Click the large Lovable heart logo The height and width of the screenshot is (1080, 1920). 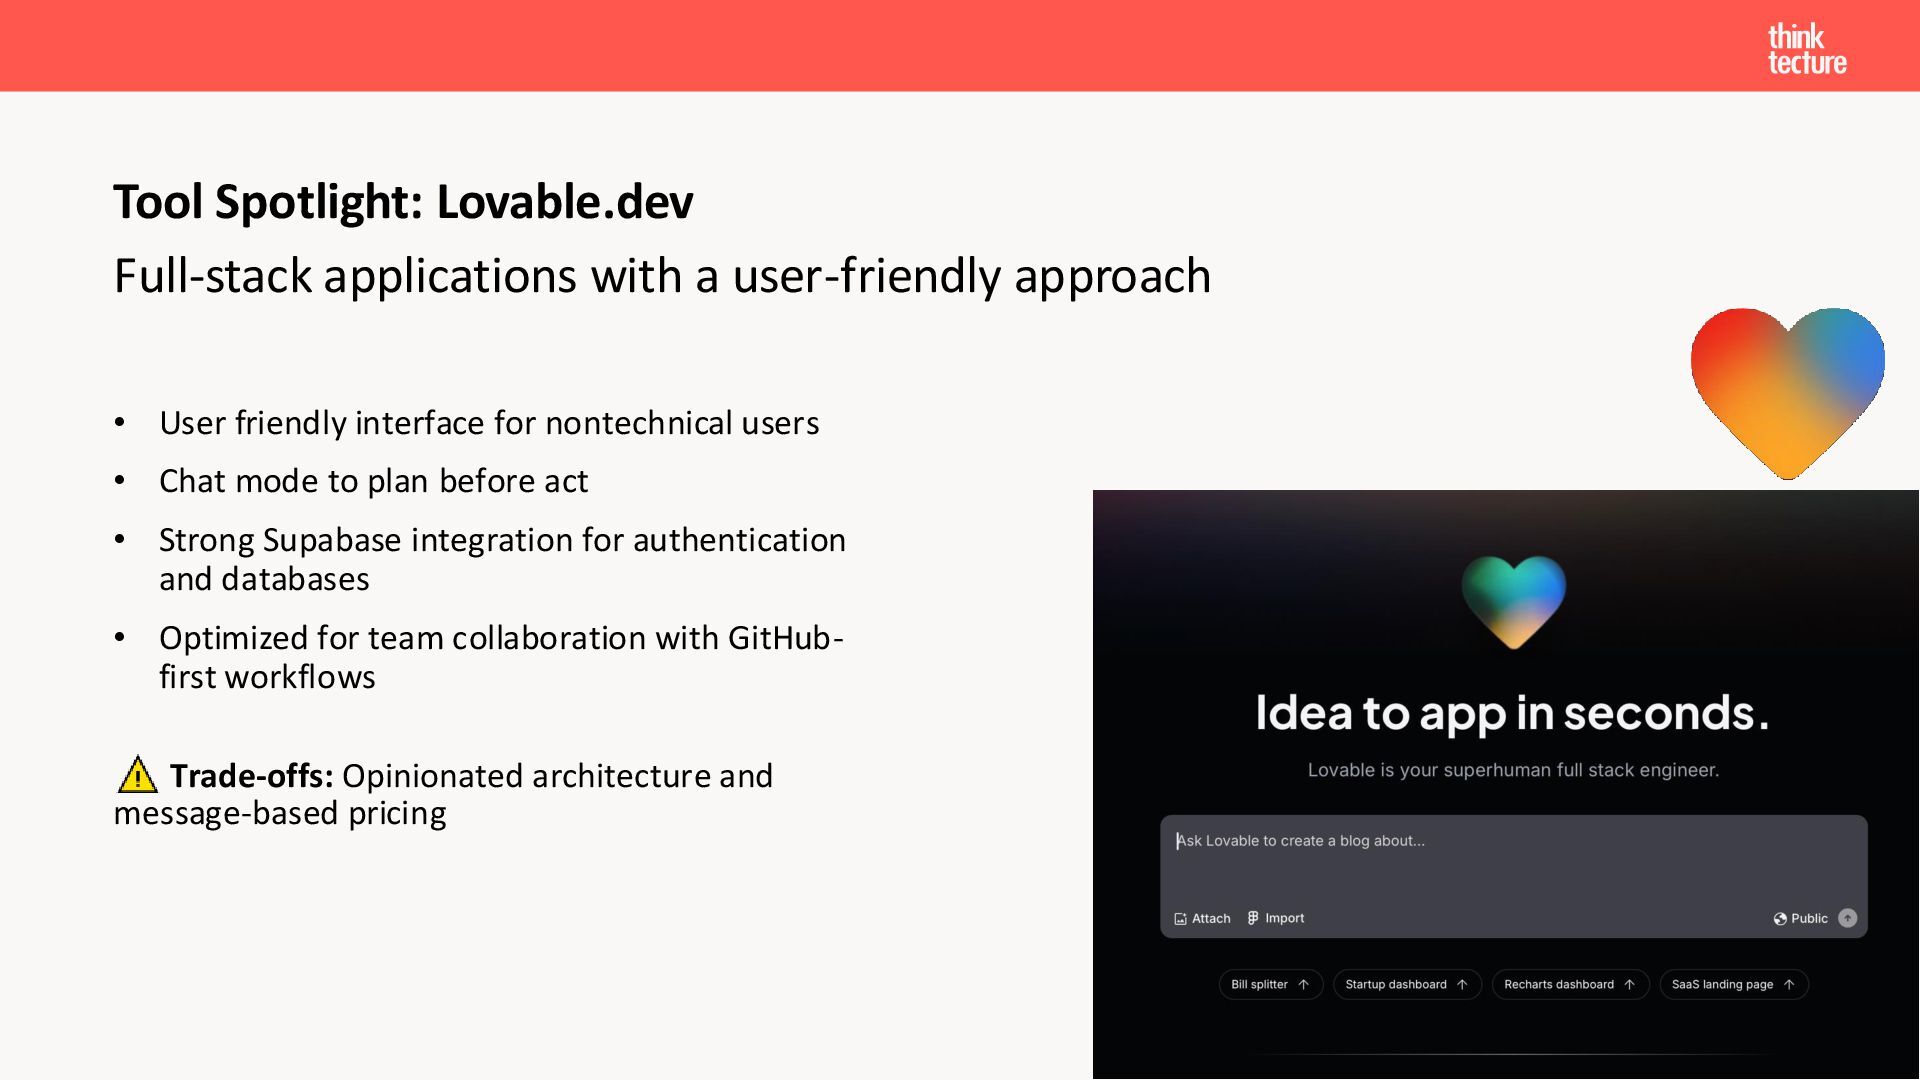tap(1787, 393)
